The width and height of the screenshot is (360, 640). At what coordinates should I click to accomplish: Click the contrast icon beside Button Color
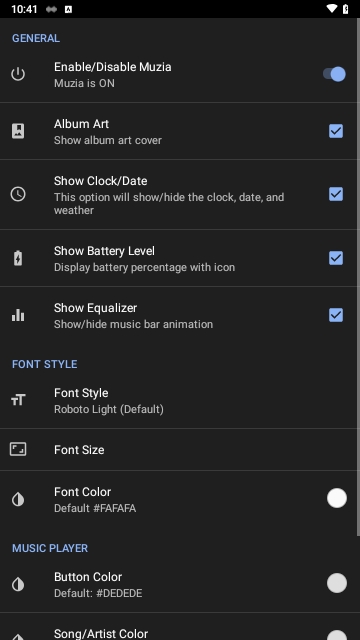pos(18,584)
